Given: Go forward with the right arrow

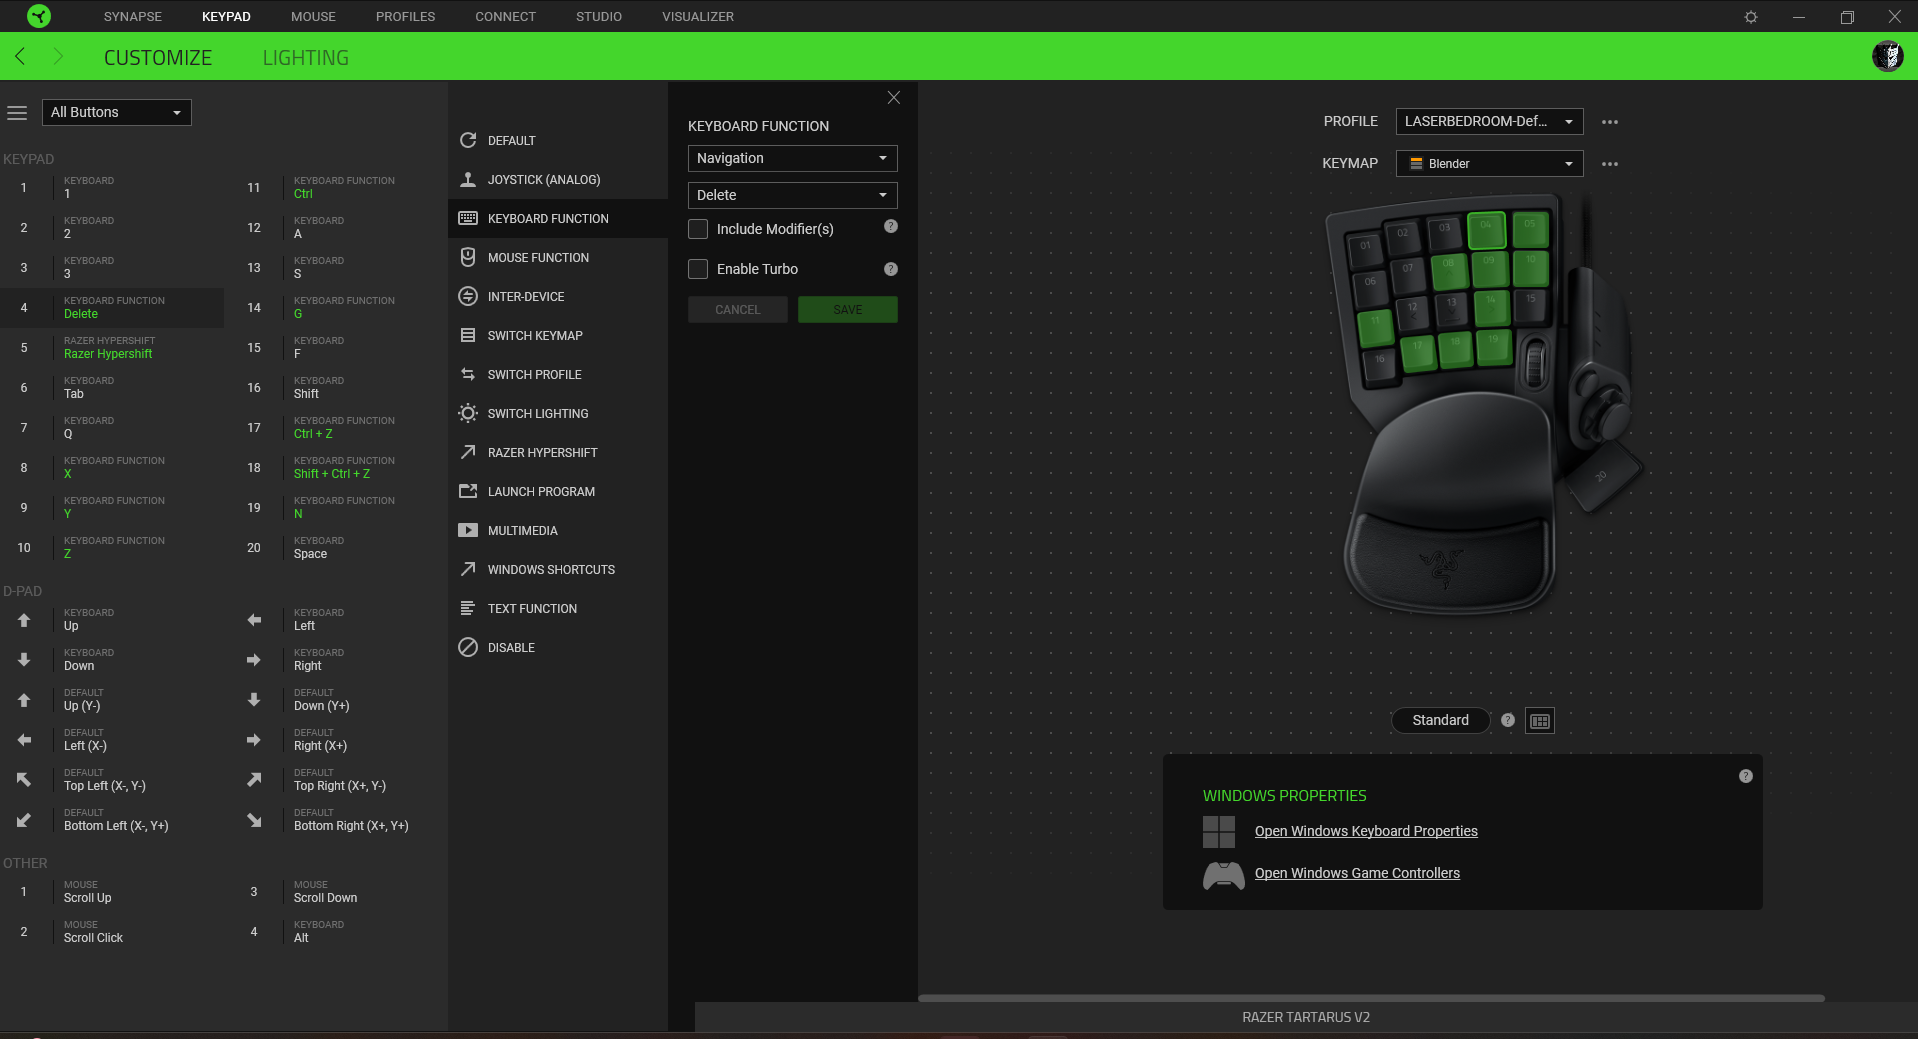Looking at the screenshot, I should (x=57, y=57).
